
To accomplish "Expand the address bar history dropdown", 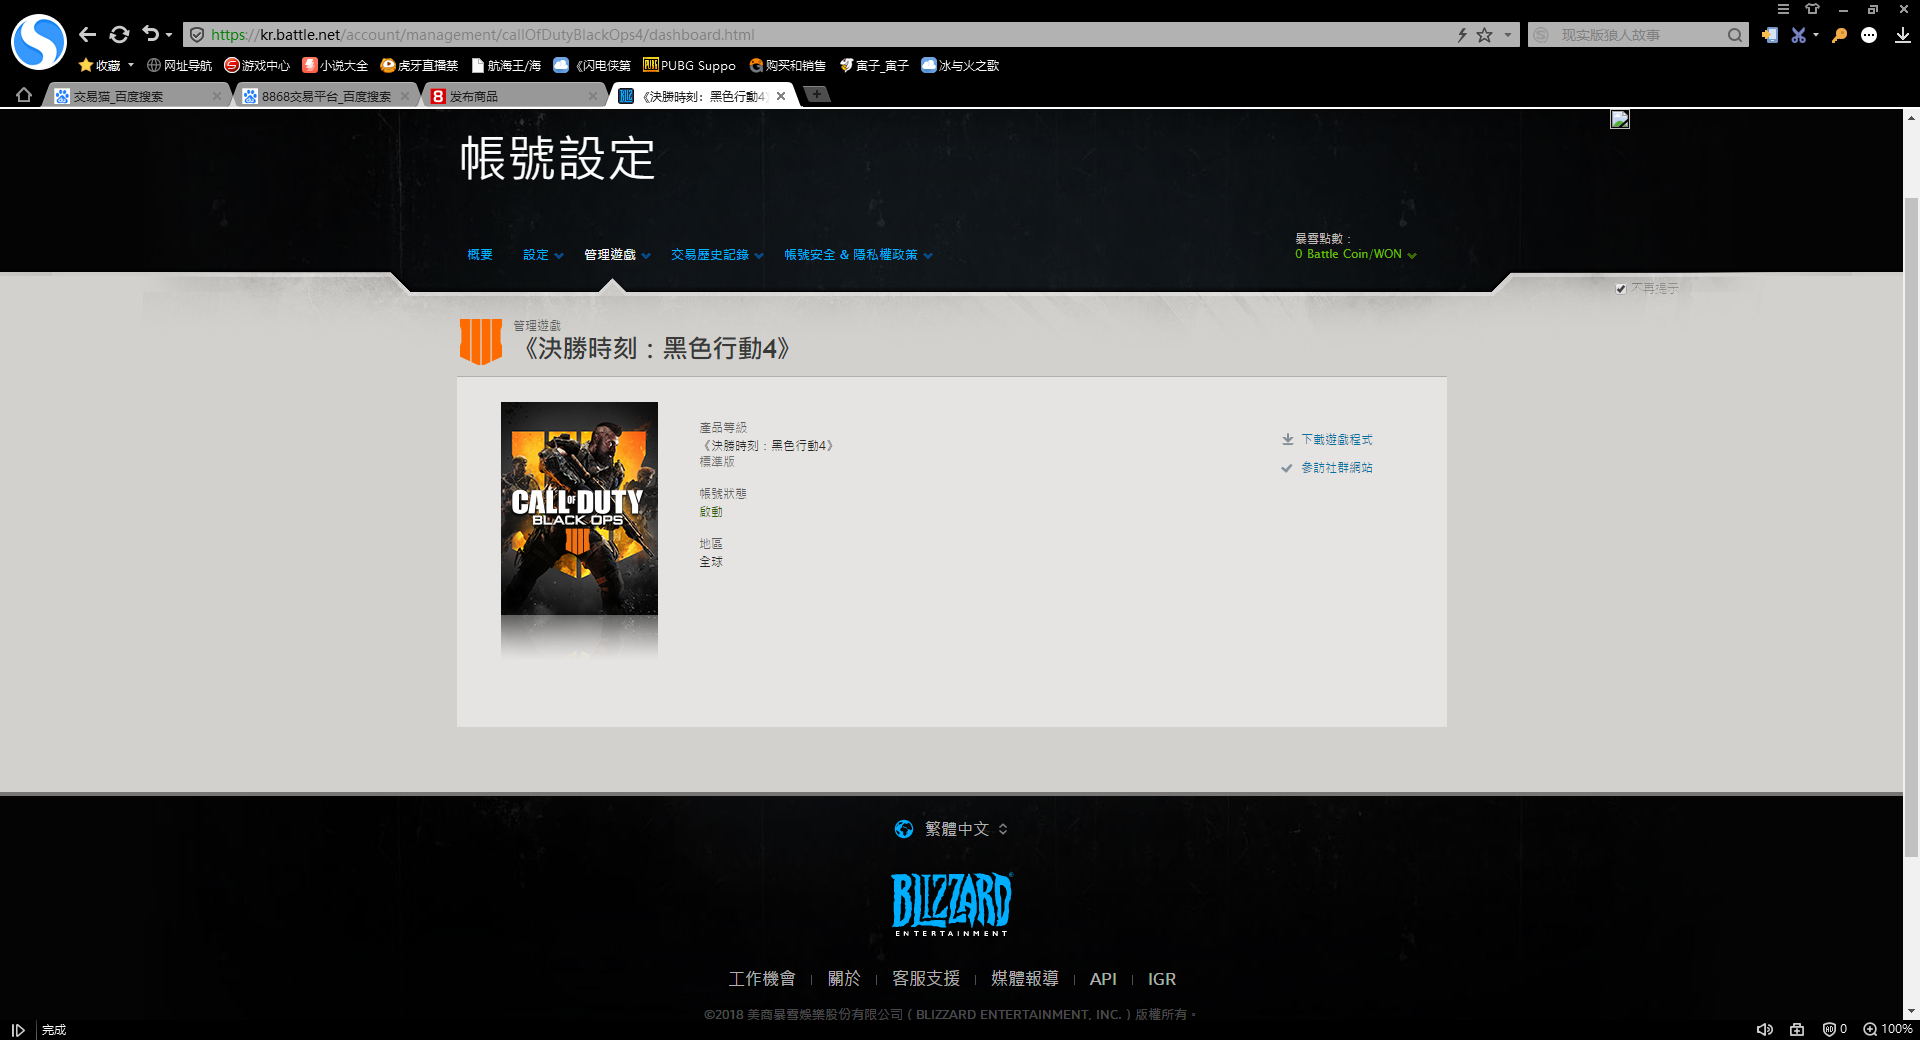I will pyautogui.click(x=1508, y=35).
